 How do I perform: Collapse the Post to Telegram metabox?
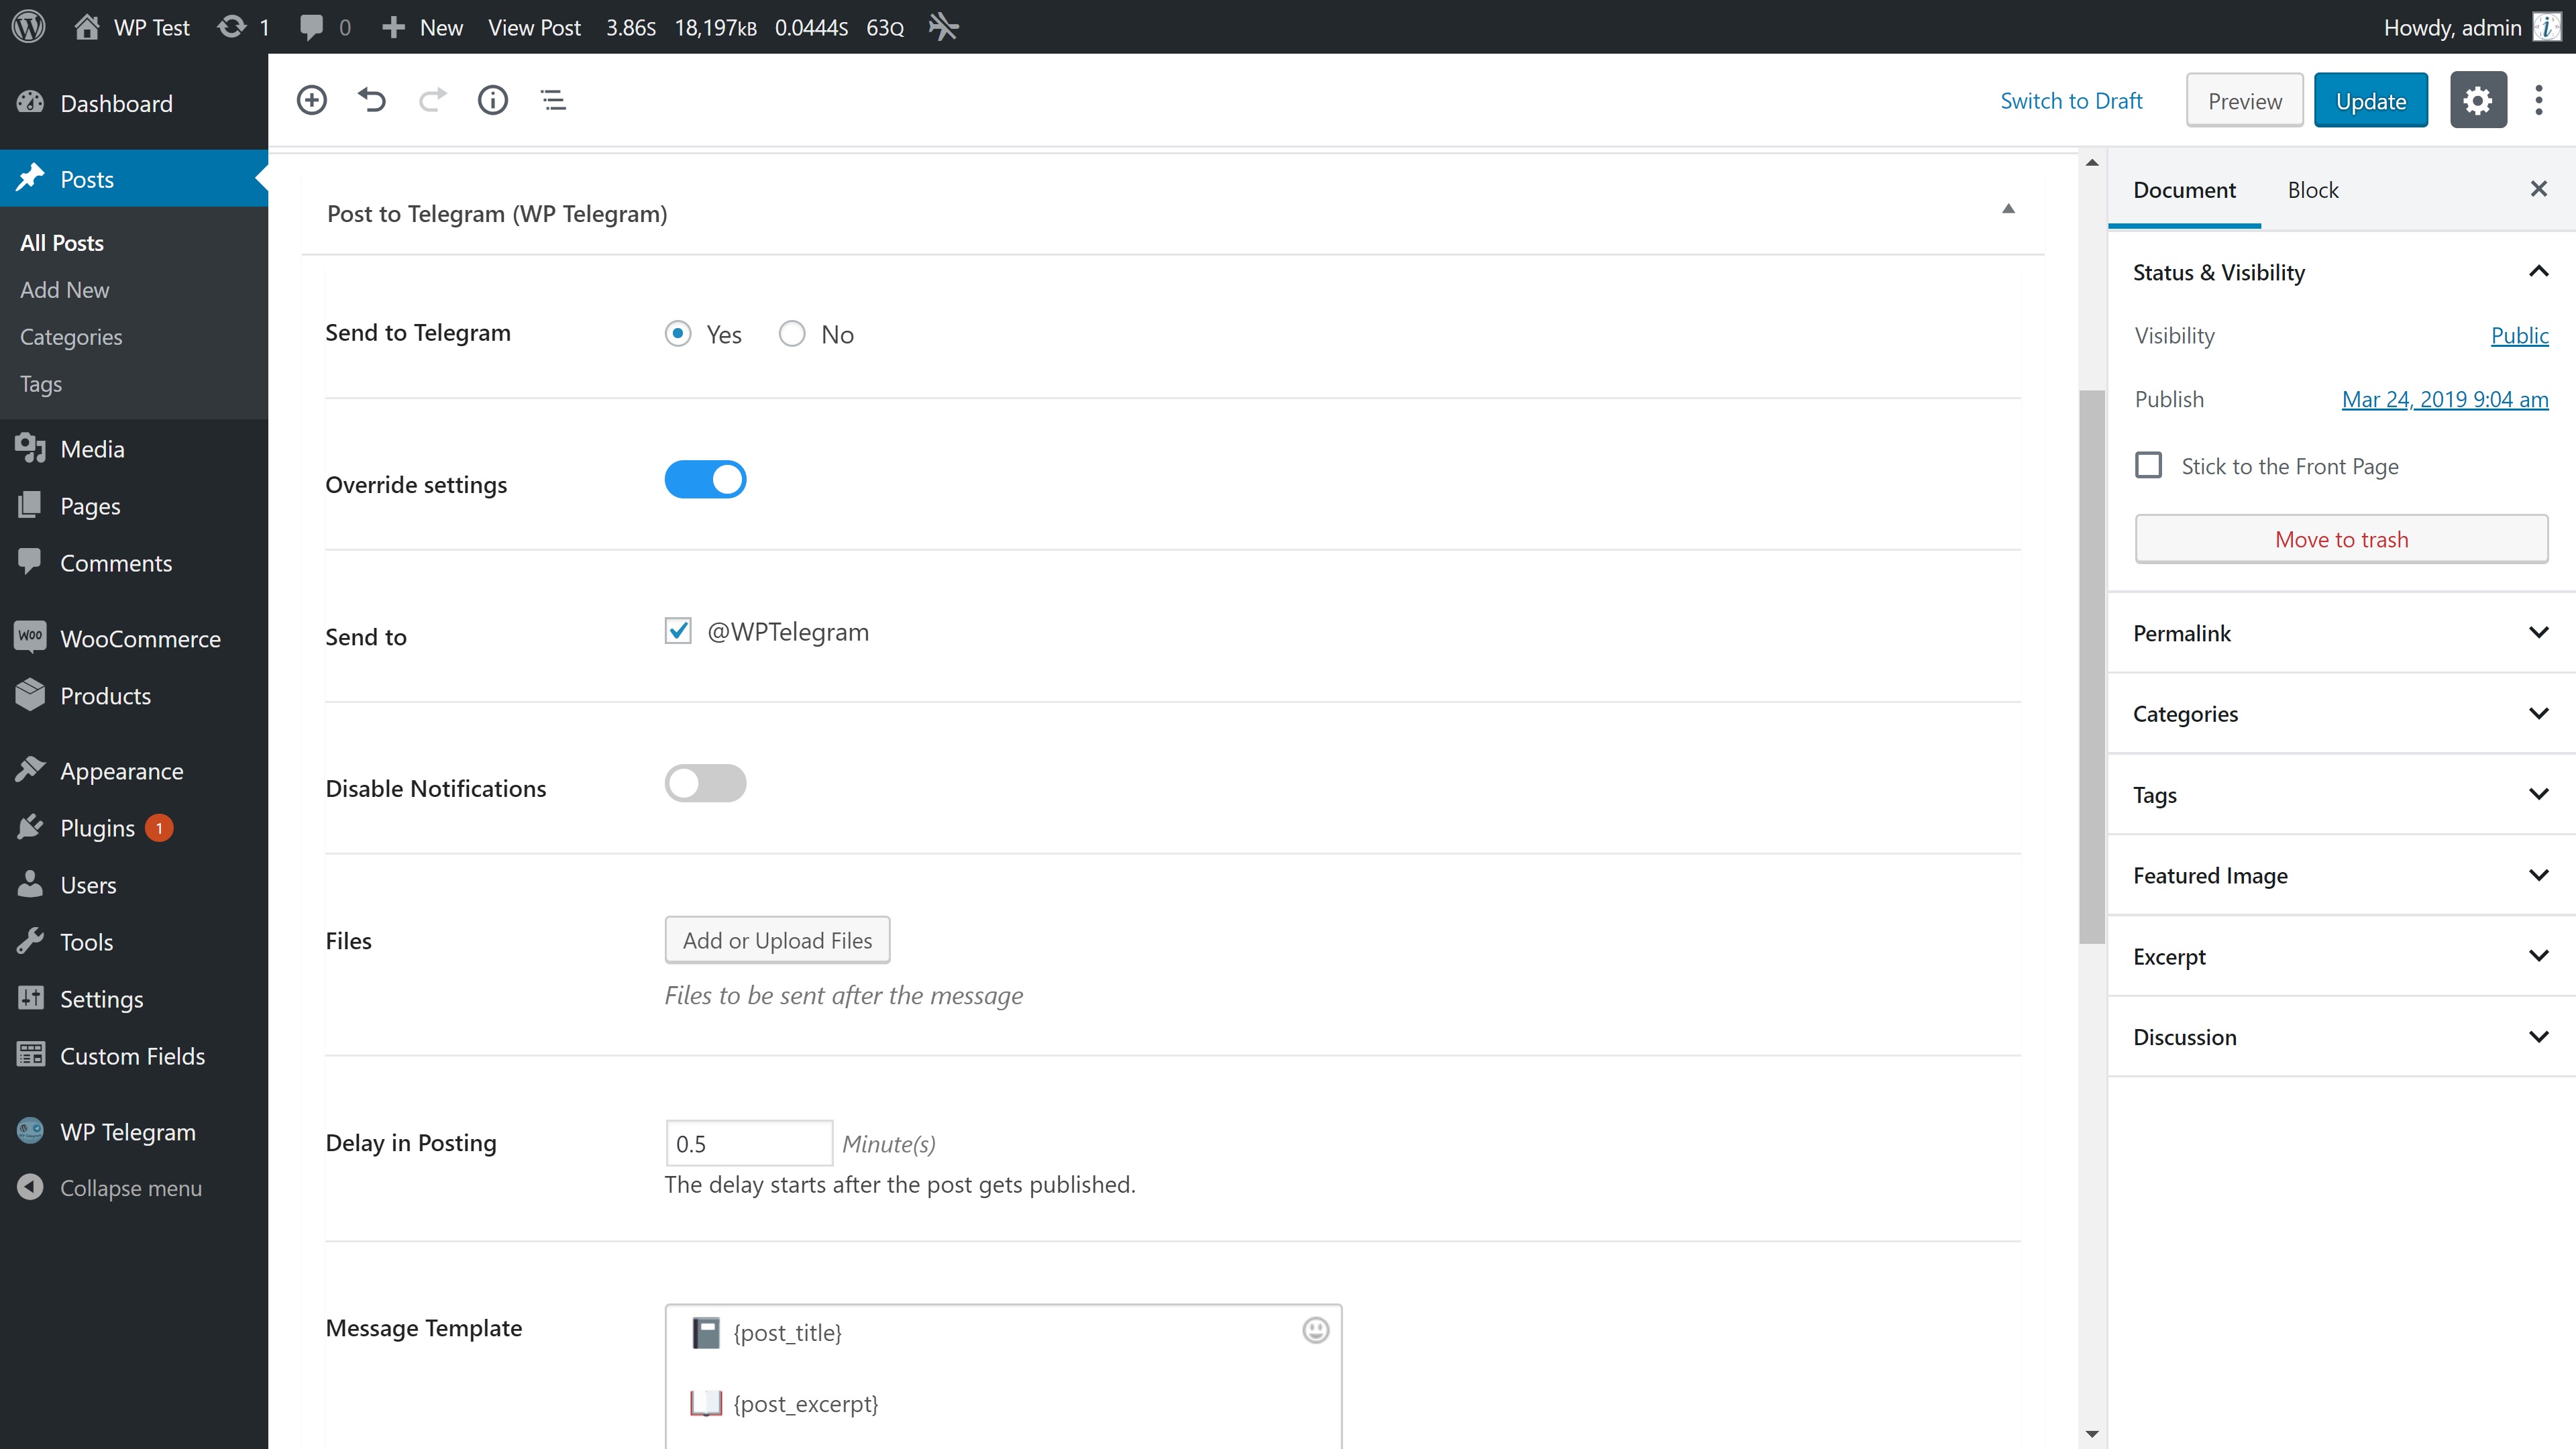(x=2007, y=209)
